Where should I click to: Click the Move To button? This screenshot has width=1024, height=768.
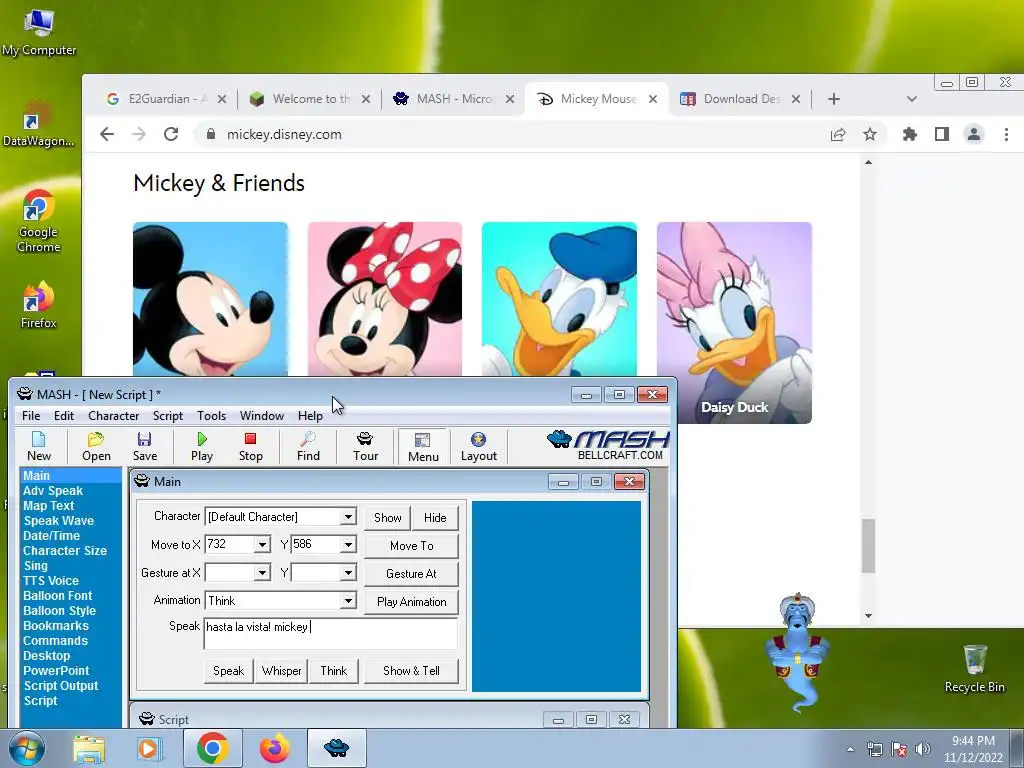pyautogui.click(x=411, y=546)
